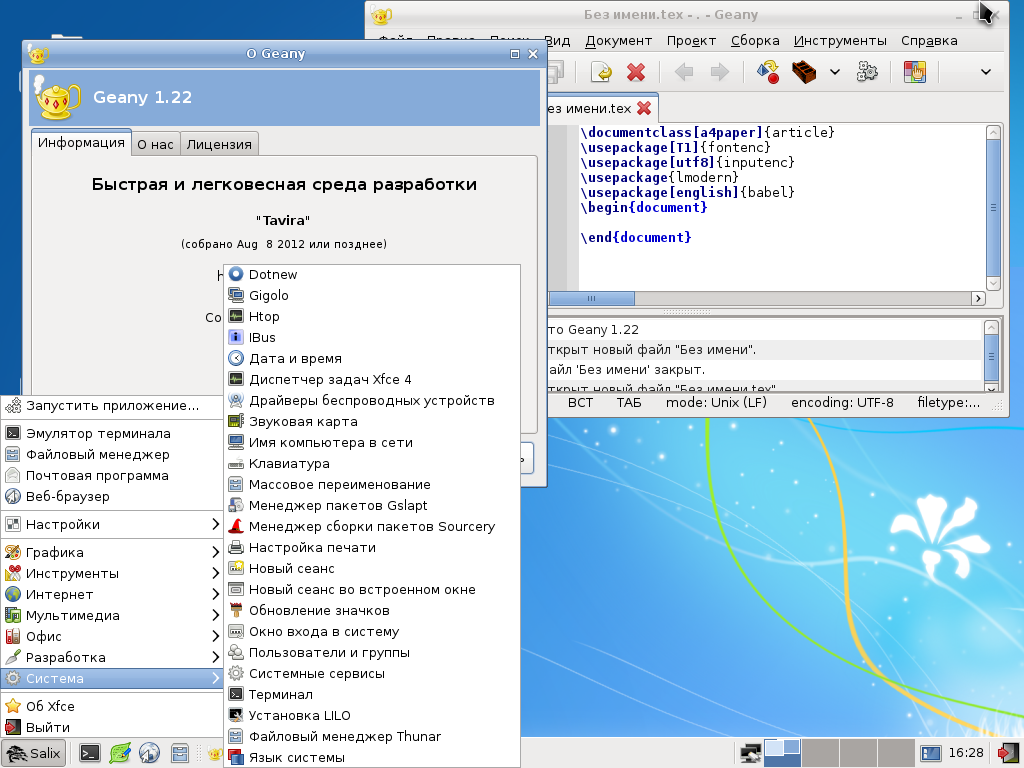
Task: Switch to the О нас tab
Action: (x=155, y=144)
